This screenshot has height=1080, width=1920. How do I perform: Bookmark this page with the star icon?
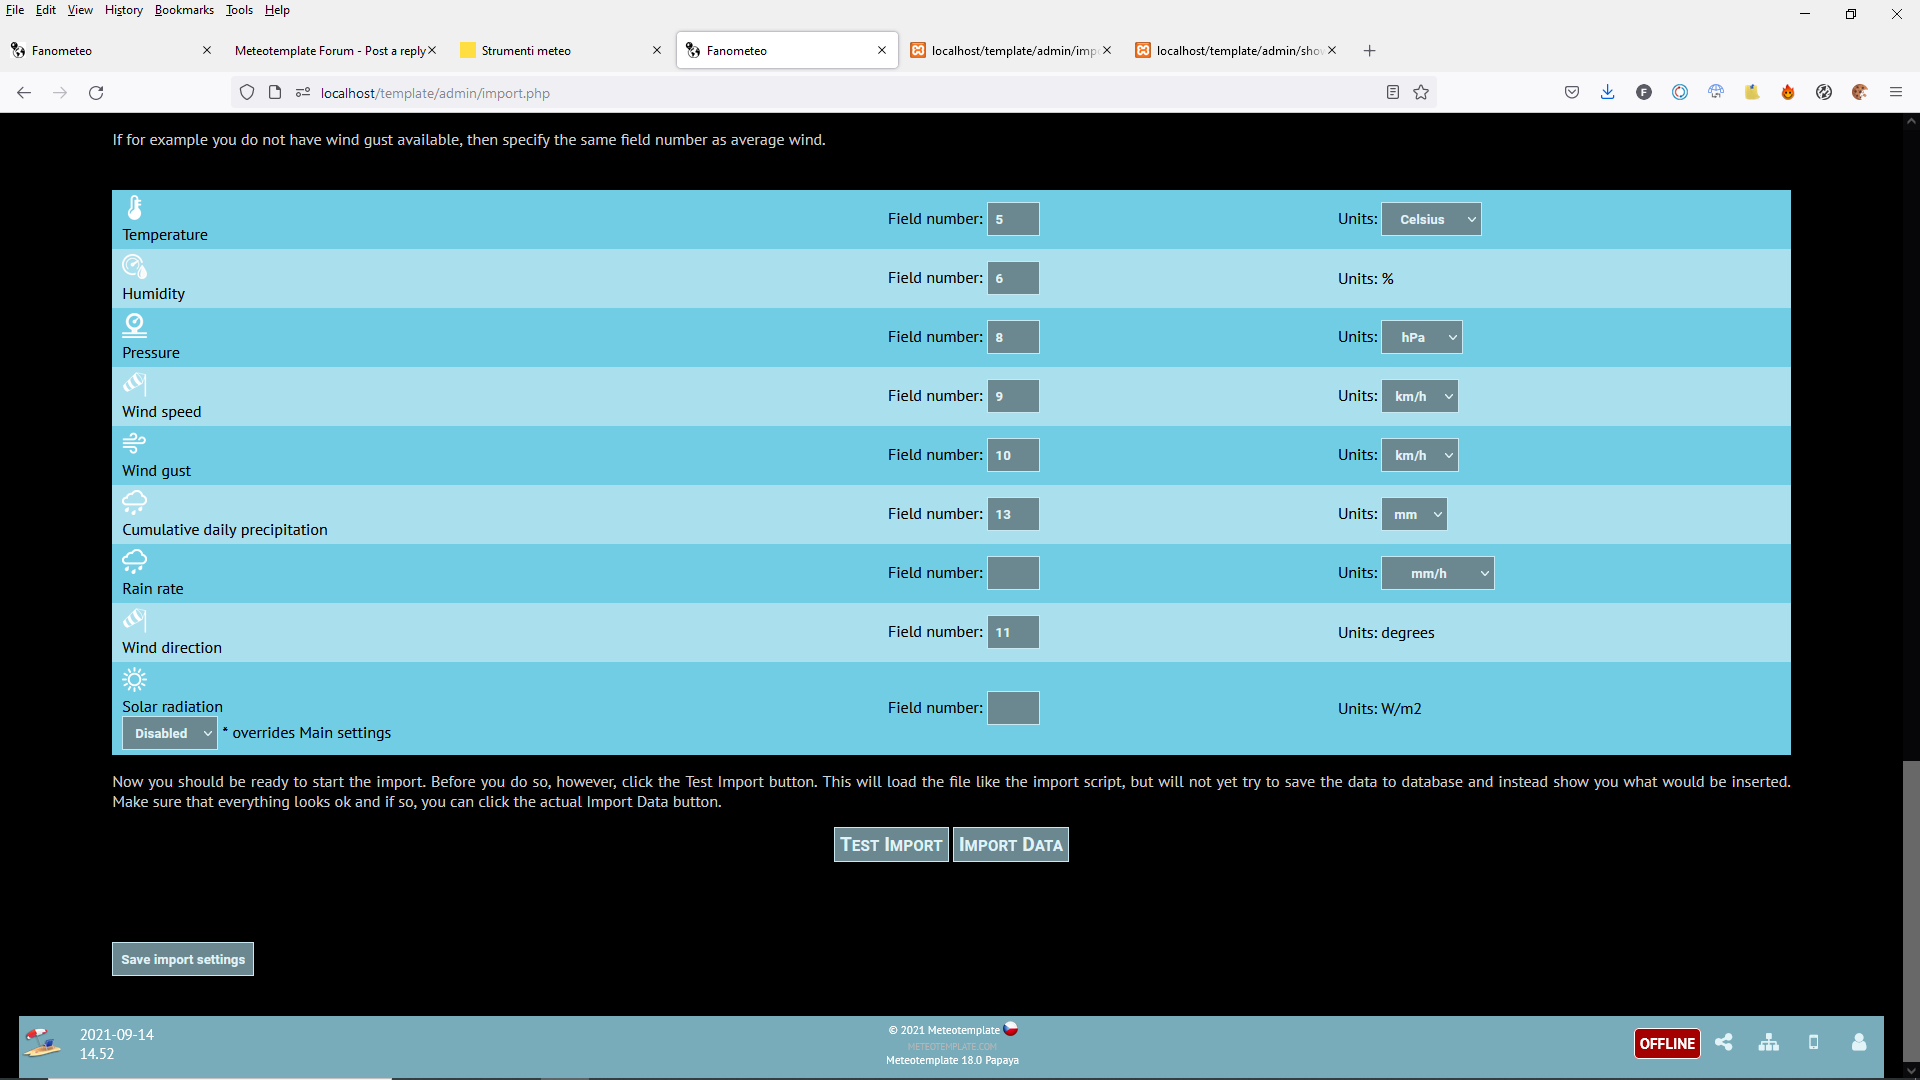click(x=1421, y=93)
